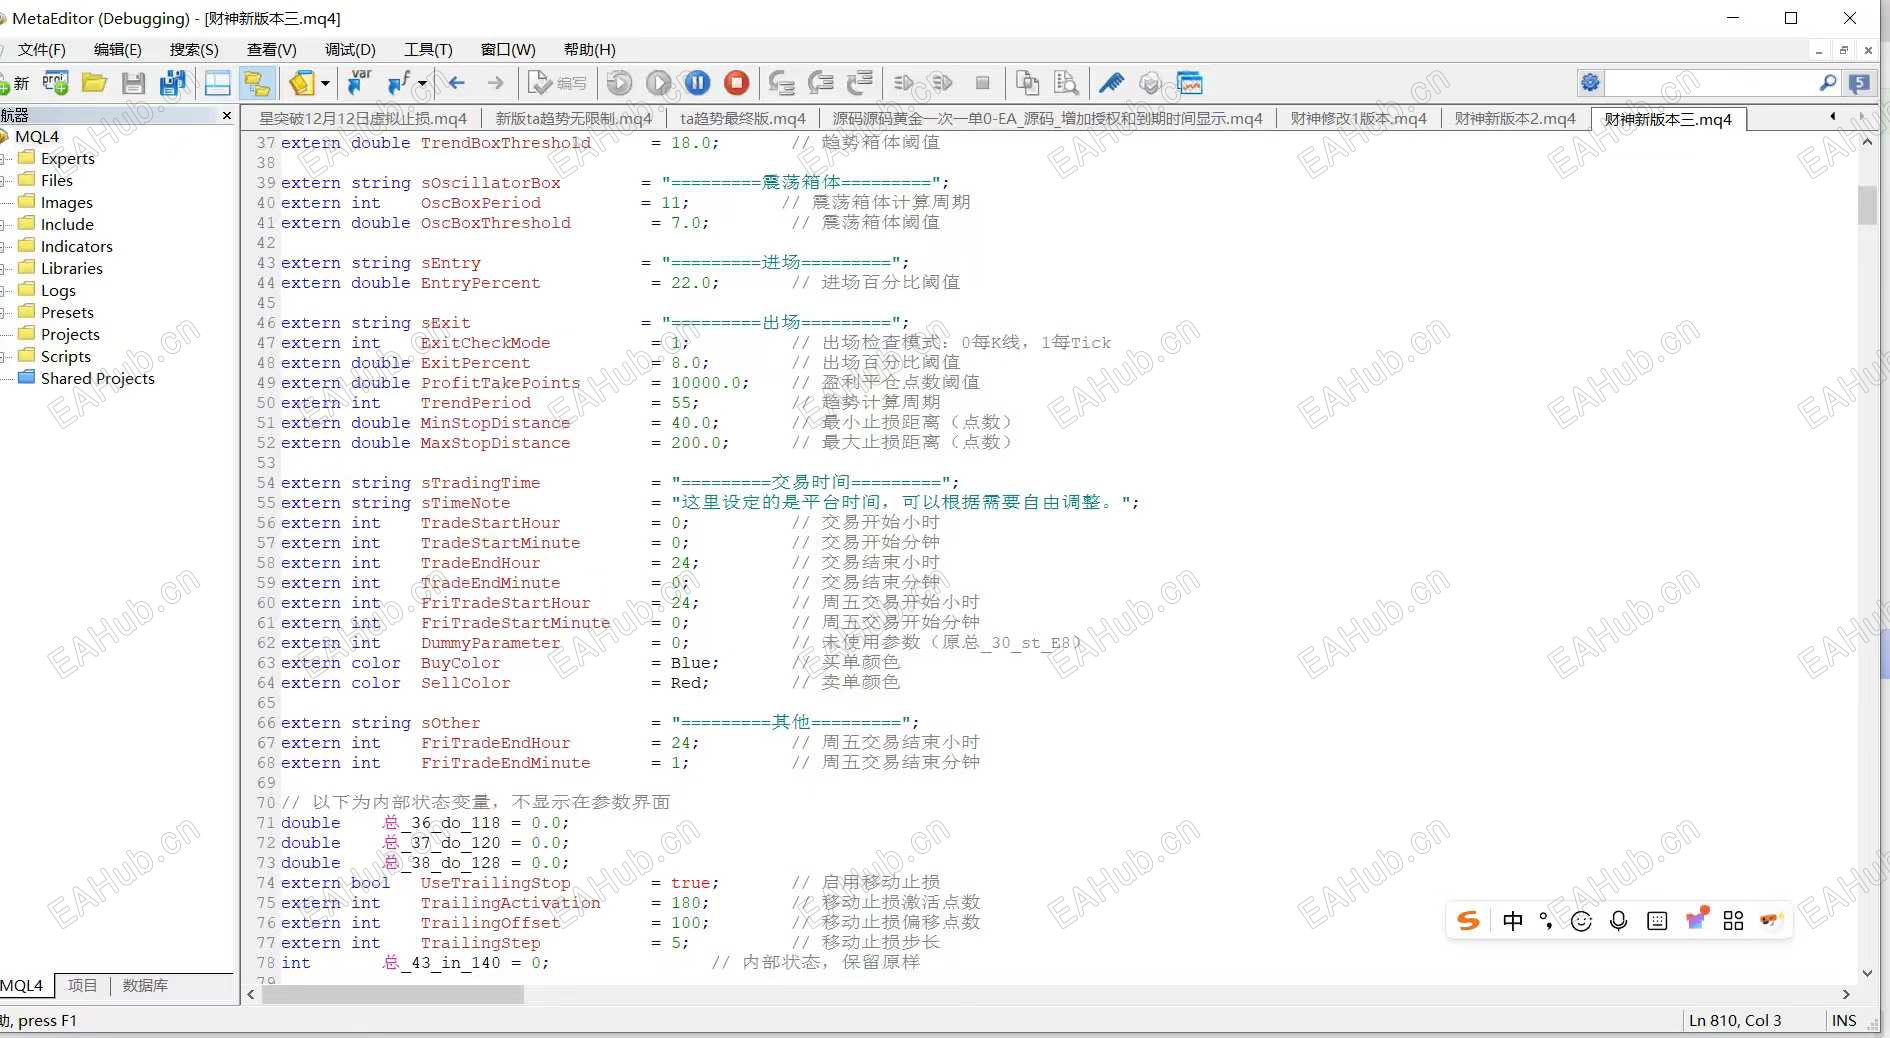
Task: Open a file with the folder icon
Action: click(x=95, y=84)
